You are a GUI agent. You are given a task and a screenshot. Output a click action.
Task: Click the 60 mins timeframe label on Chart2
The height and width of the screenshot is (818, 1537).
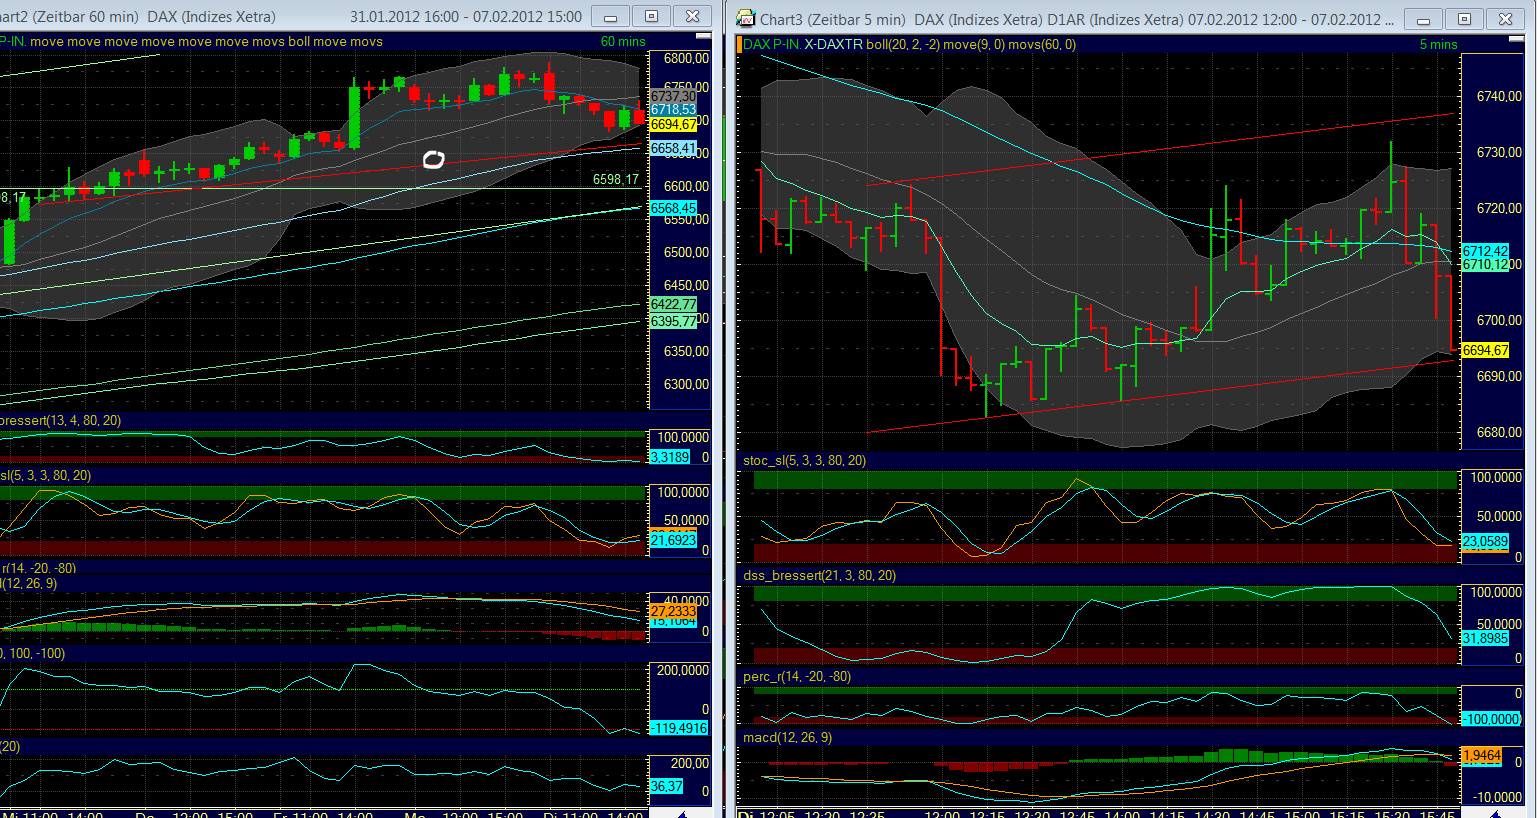pos(625,41)
